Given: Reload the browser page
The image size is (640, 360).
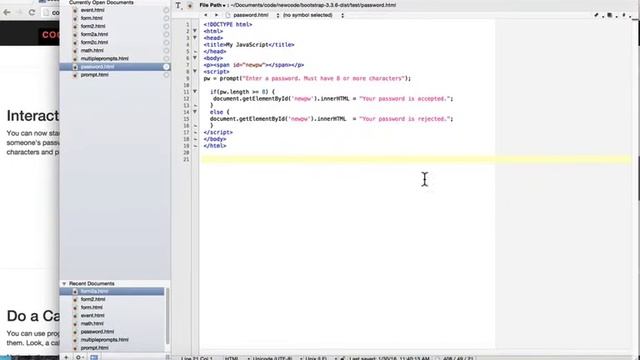Looking at the screenshot, I should coord(32,12).
